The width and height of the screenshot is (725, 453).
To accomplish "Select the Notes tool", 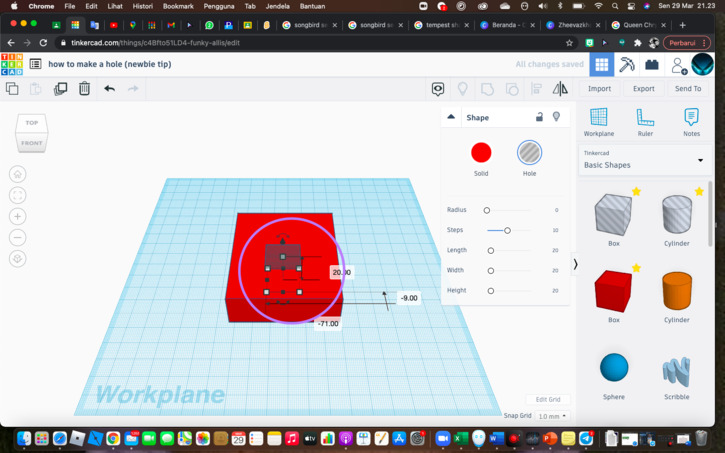I will (691, 122).
